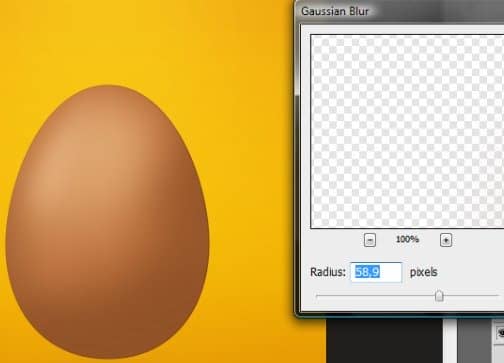Click the bottom edge of the egg
This screenshot has width=504, height=363.
point(108,354)
